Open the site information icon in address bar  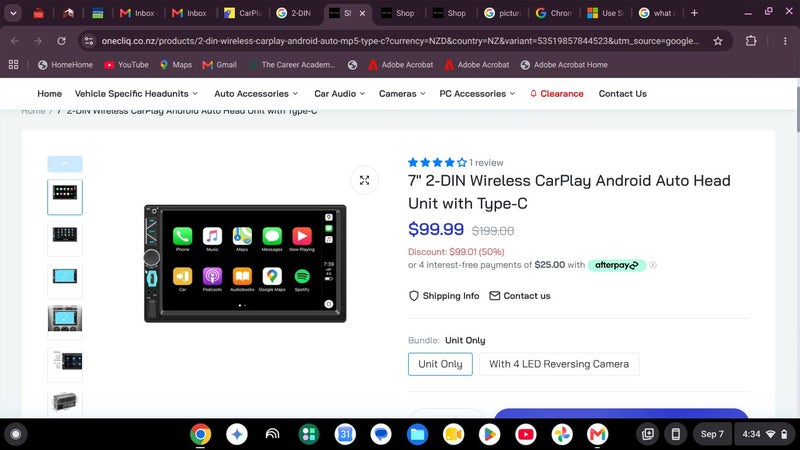tap(89, 41)
